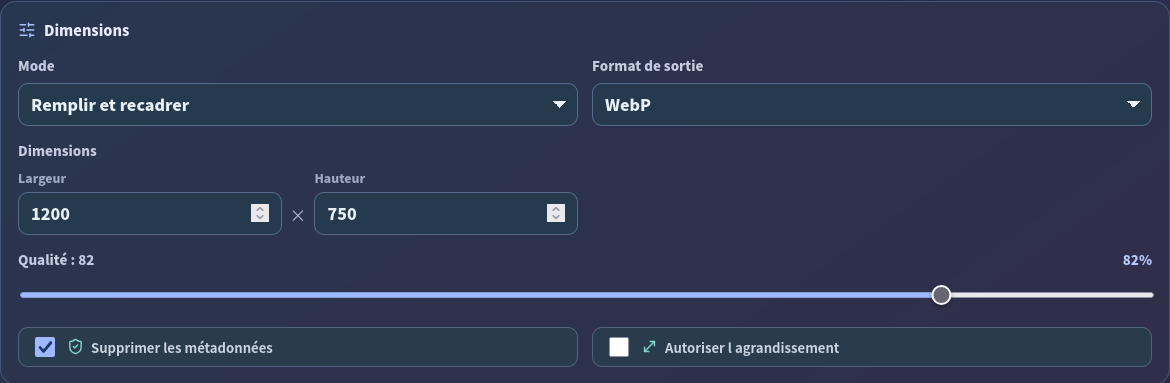This screenshot has height=383, width=1170.
Task: Click the Autoriser l agrandissement label text
Action: [752, 348]
